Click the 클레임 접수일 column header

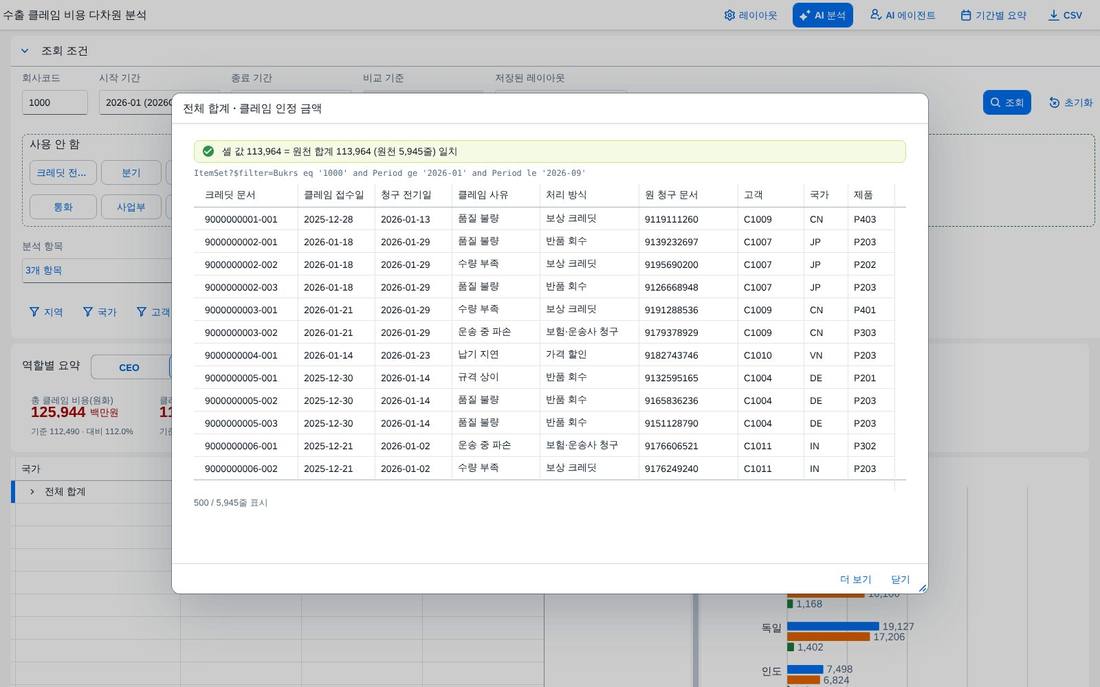[334, 195]
